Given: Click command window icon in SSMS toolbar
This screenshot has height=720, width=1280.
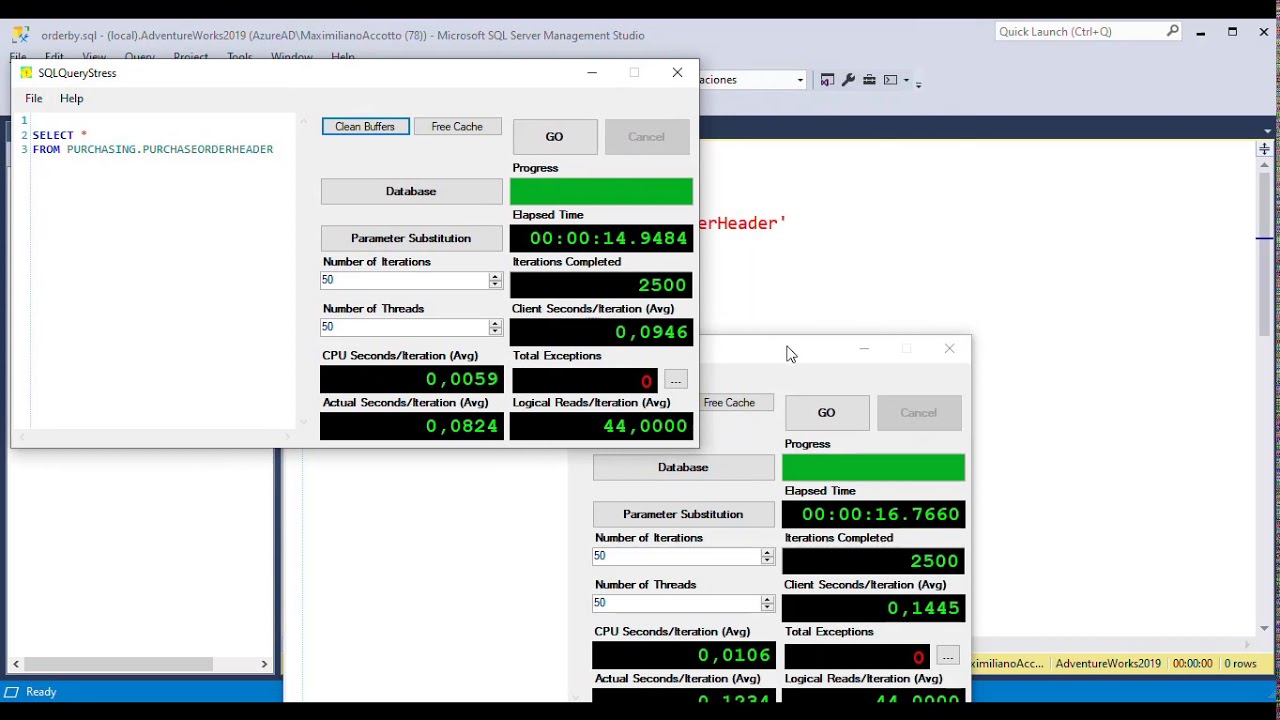Looking at the screenshot, I should click(x=890, y=80).
